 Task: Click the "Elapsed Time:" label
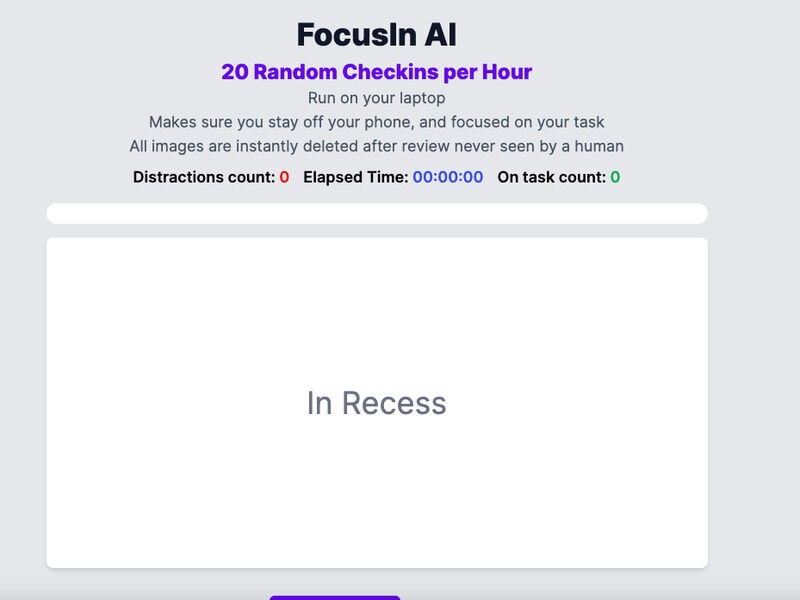point(355,177)
